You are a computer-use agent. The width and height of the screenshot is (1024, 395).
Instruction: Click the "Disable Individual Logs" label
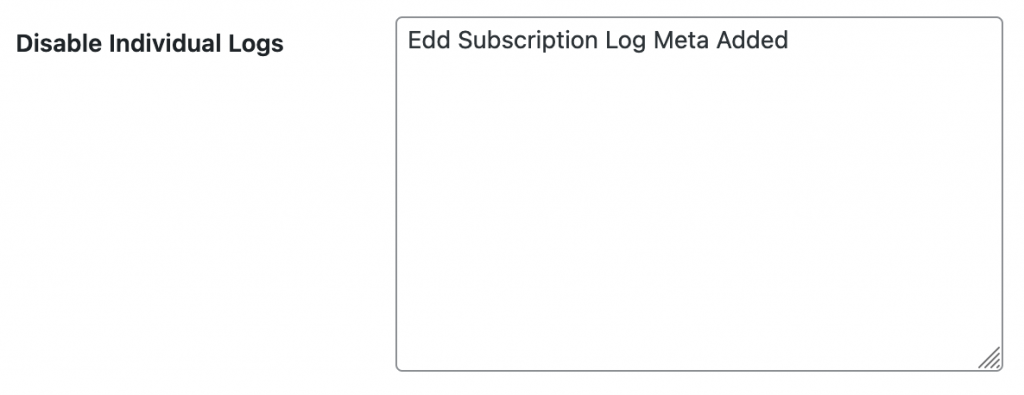point(150,44)
